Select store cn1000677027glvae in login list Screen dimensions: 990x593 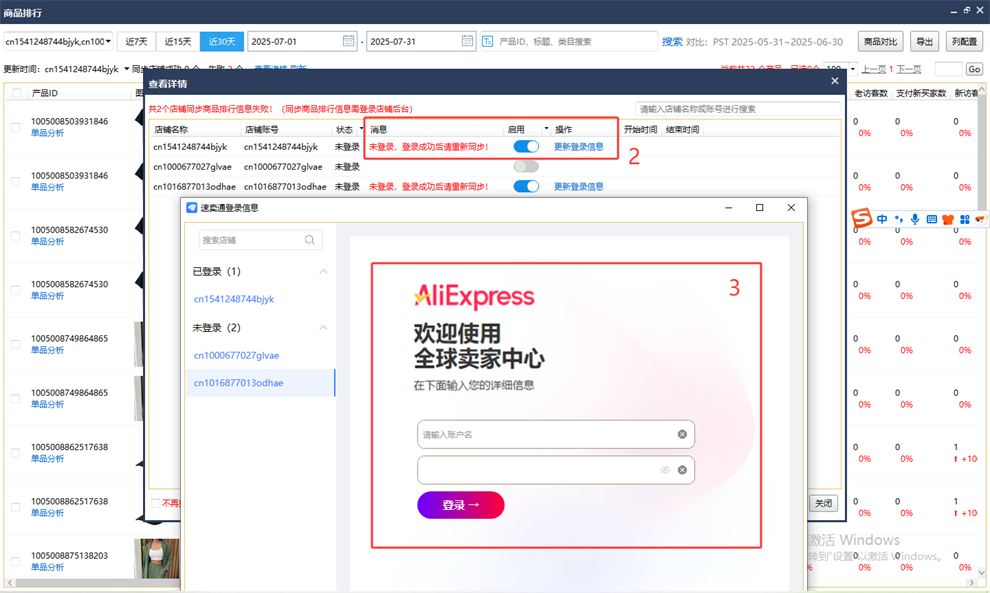236,355
